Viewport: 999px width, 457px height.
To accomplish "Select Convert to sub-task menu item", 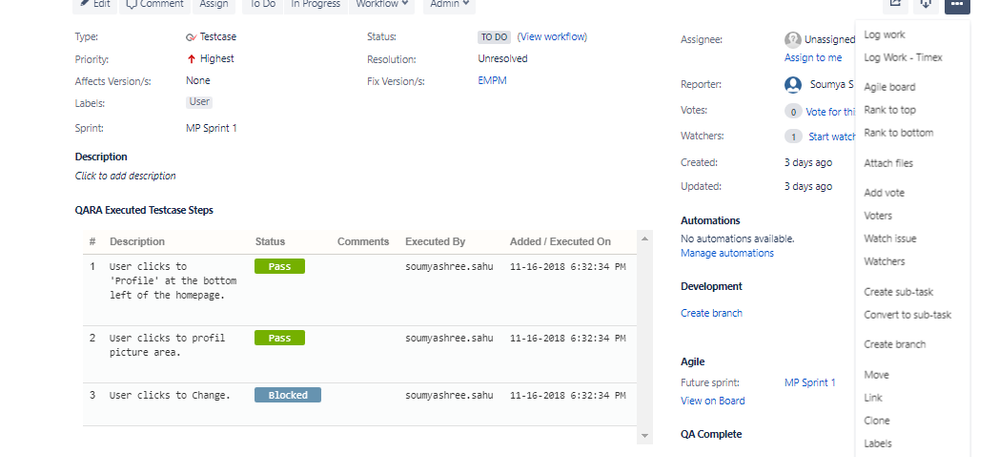I will coord(907,315).
